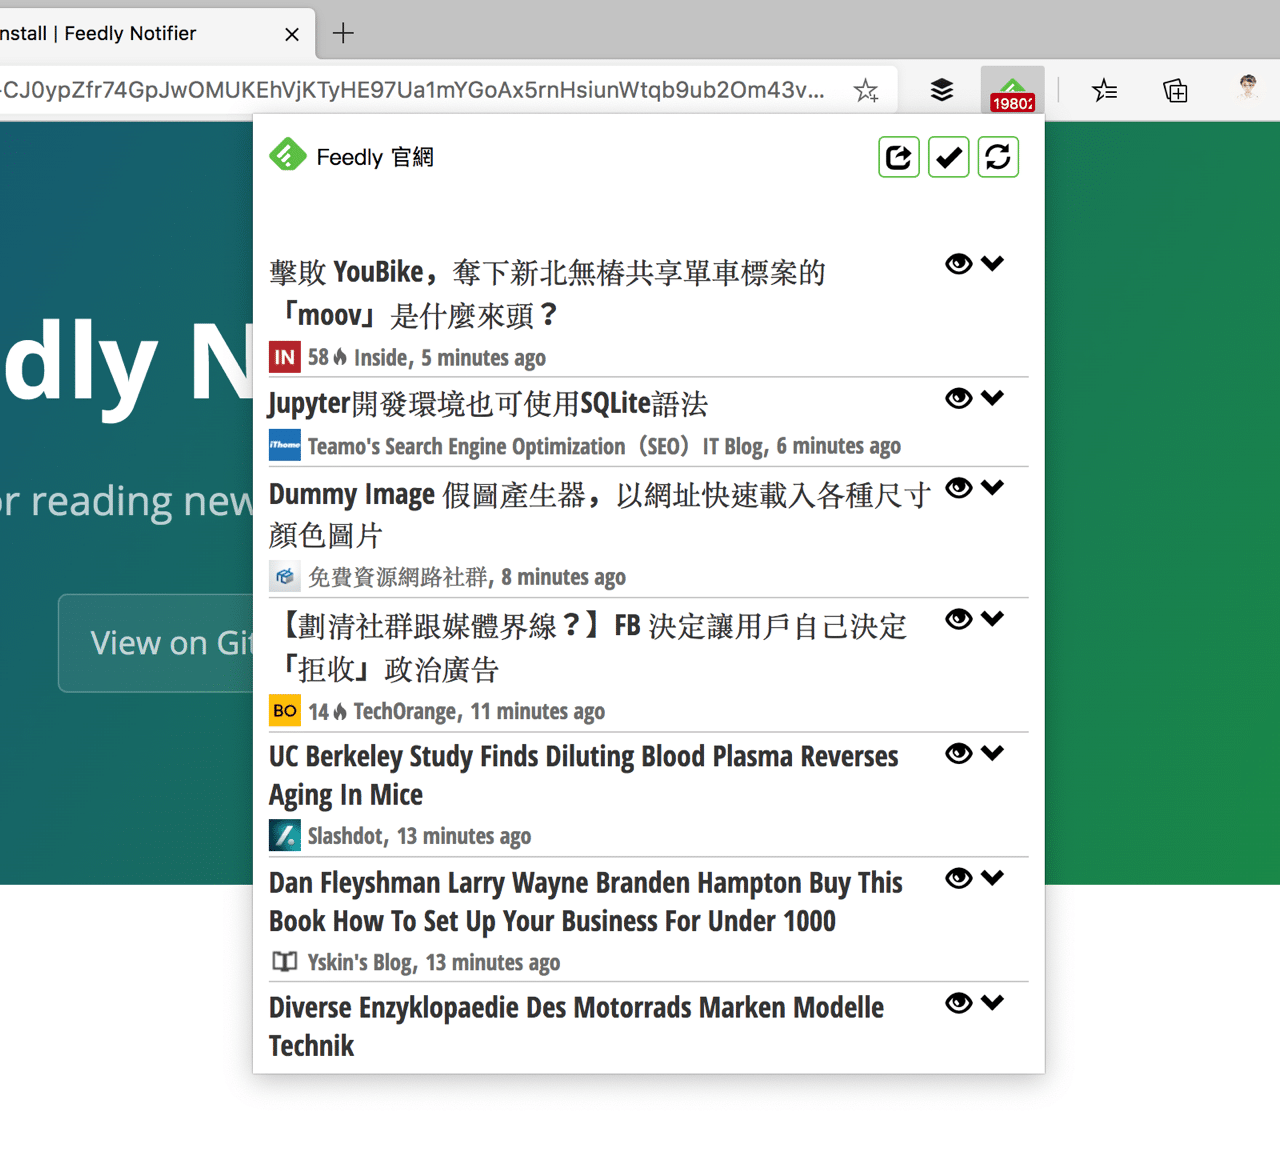This screenshot has width=1280, height=1152.
Task: Expand the FB 政治廣告 article chevron
Action: pos(992,619)
